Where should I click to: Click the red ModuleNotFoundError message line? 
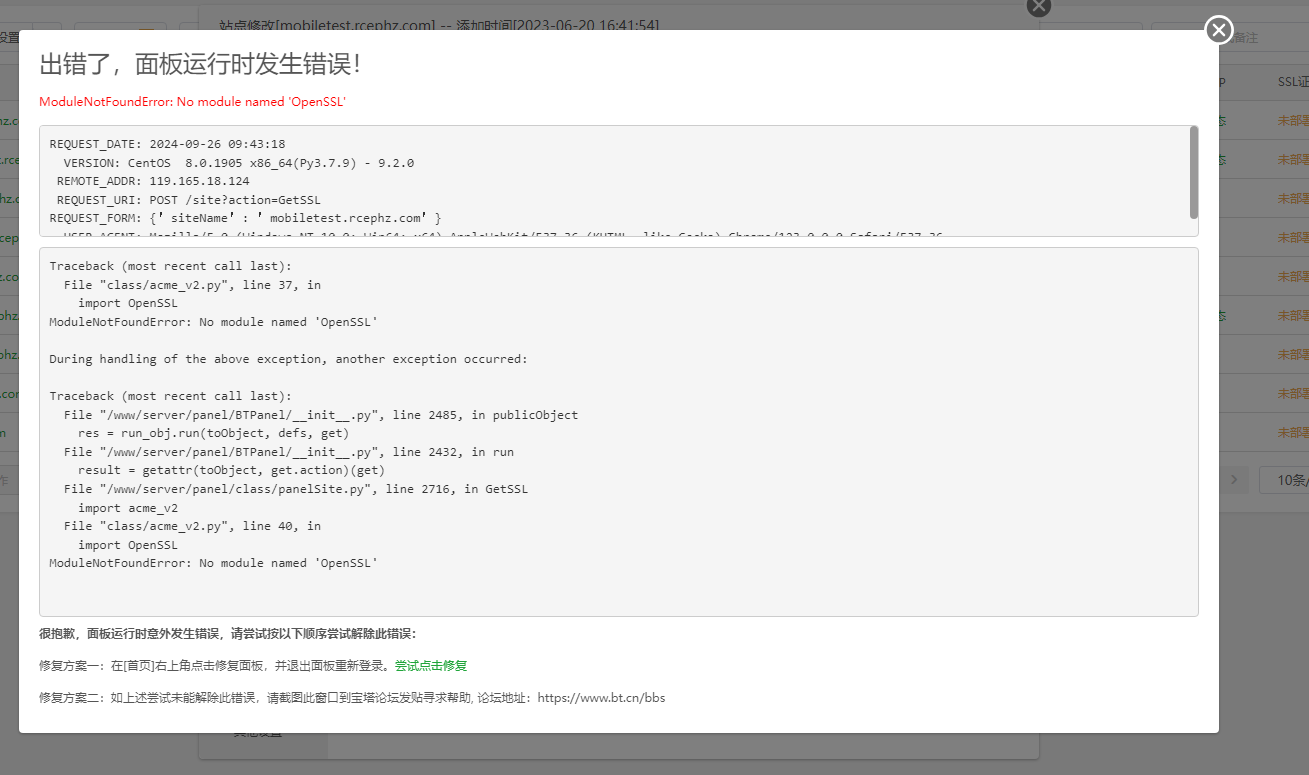coord(192,102)
